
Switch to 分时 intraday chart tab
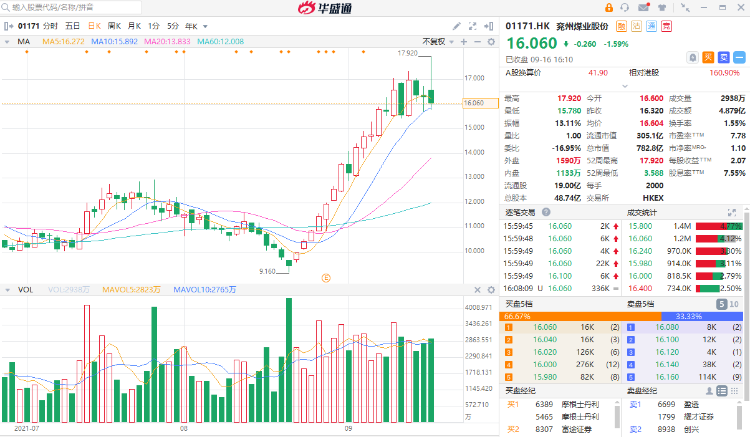coord(50,26)
